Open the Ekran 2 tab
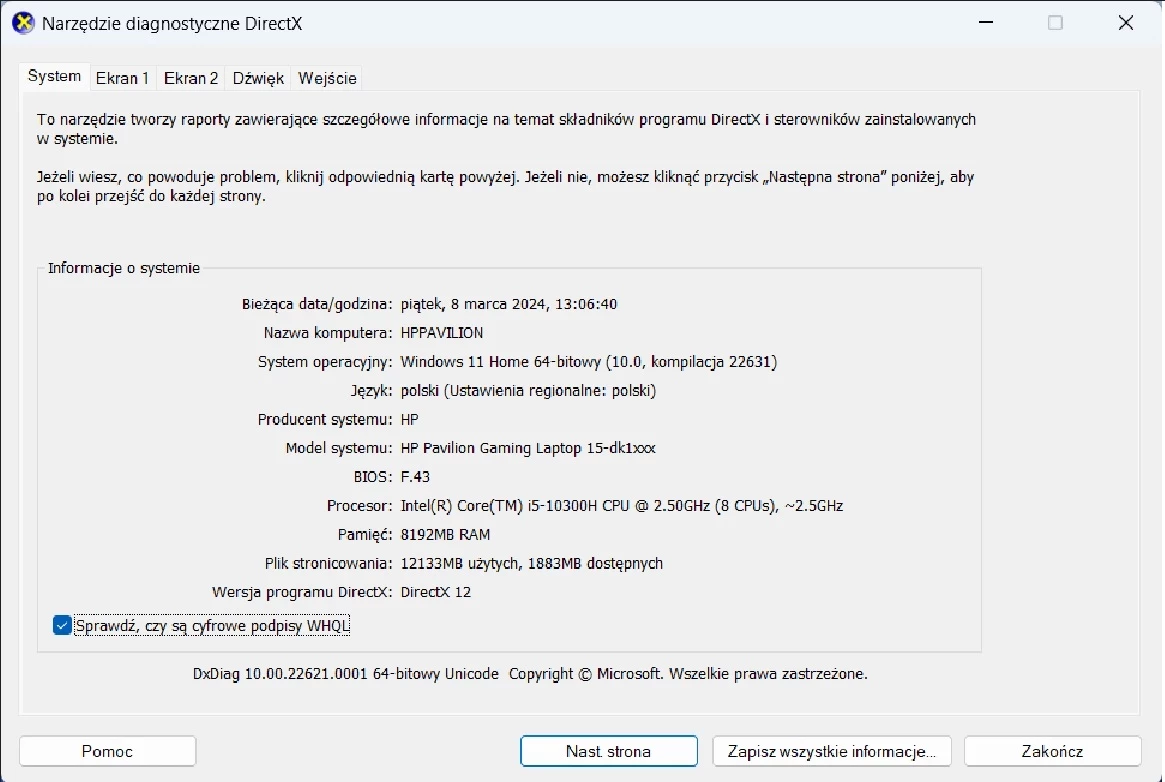The image size is (1165, 782). (x=191, y=78)
